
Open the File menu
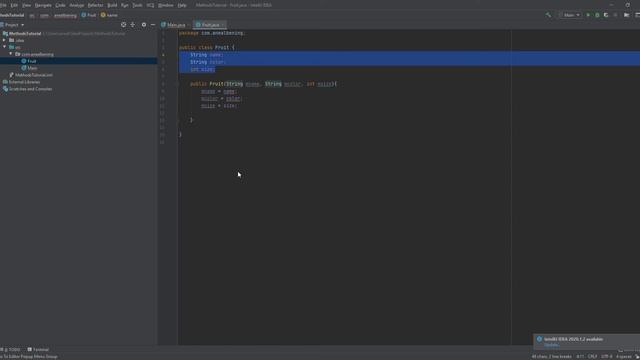(x=3, y=5)
